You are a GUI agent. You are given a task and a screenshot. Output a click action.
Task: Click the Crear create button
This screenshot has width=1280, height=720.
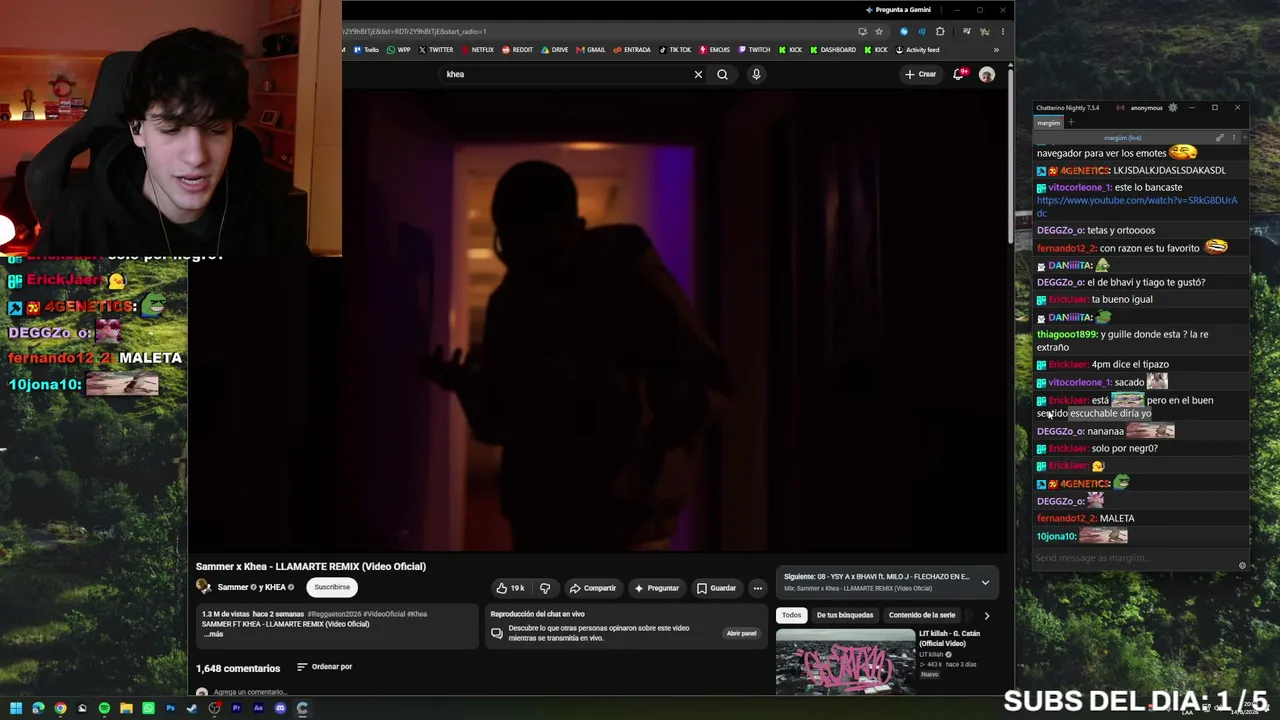[x=920, y=74]
